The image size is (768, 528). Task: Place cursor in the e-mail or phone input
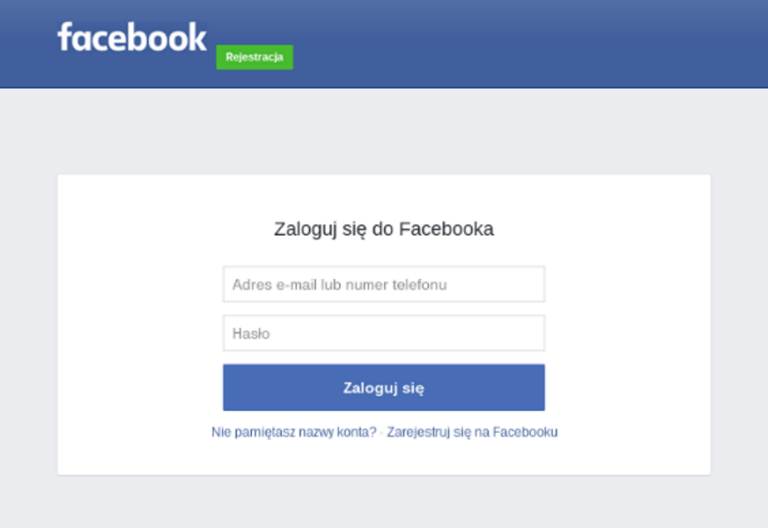click(x=384, y=284)
